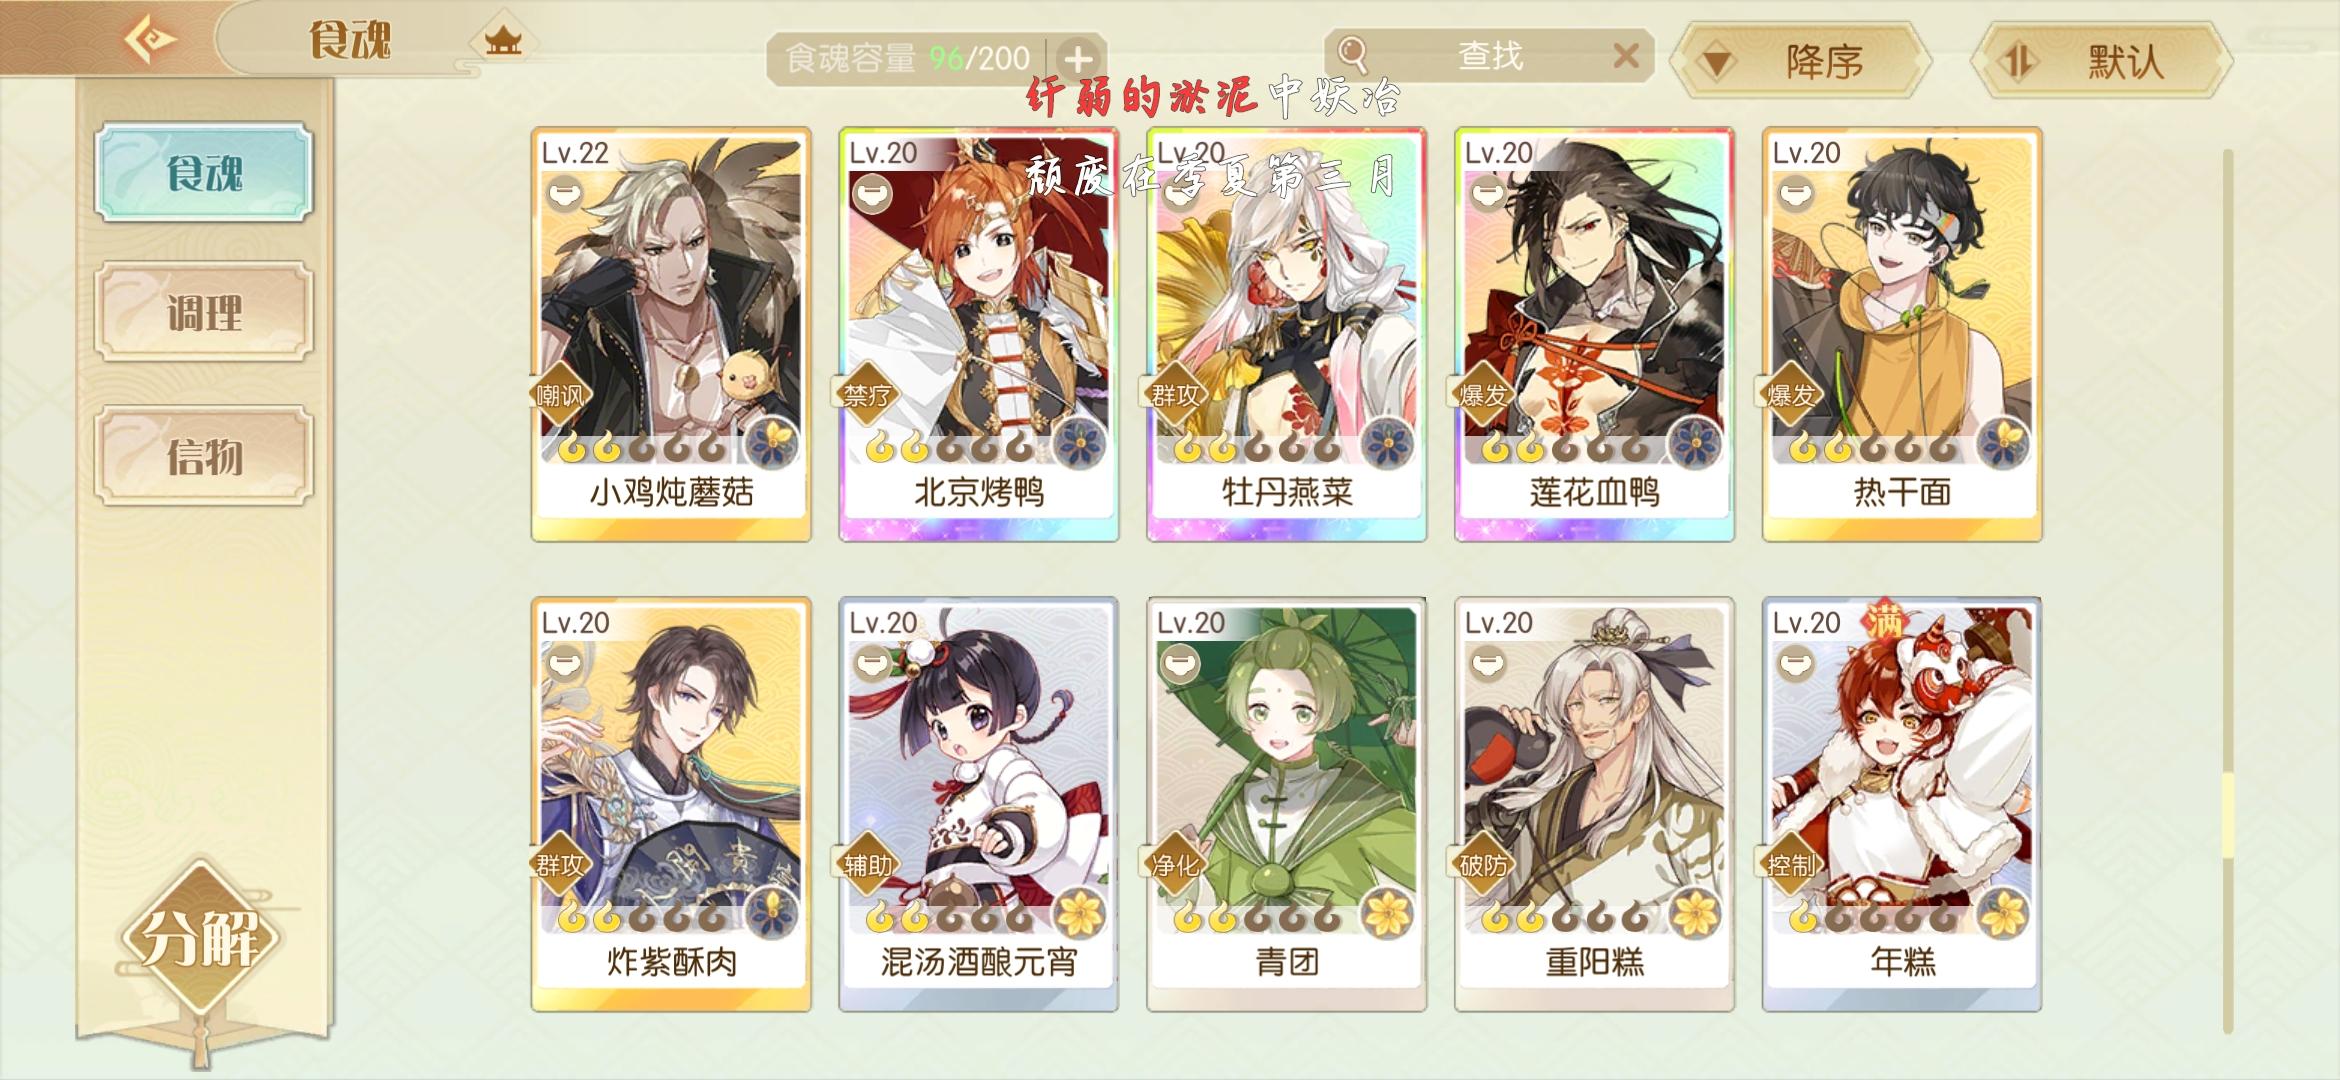This screenshot has height=1080, width=2340.
Task: Clear the search with the X icon
Action: pyautogui.click(x=1626, y=56)
